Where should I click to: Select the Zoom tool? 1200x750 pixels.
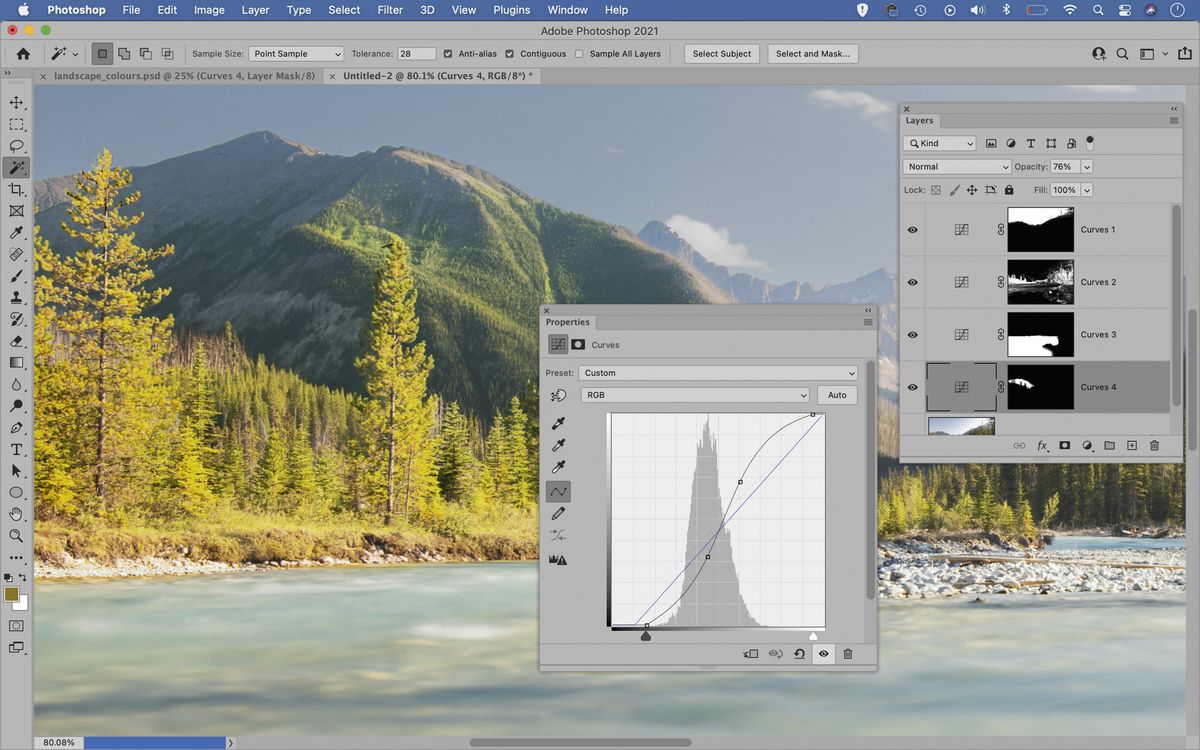[16, 536]
